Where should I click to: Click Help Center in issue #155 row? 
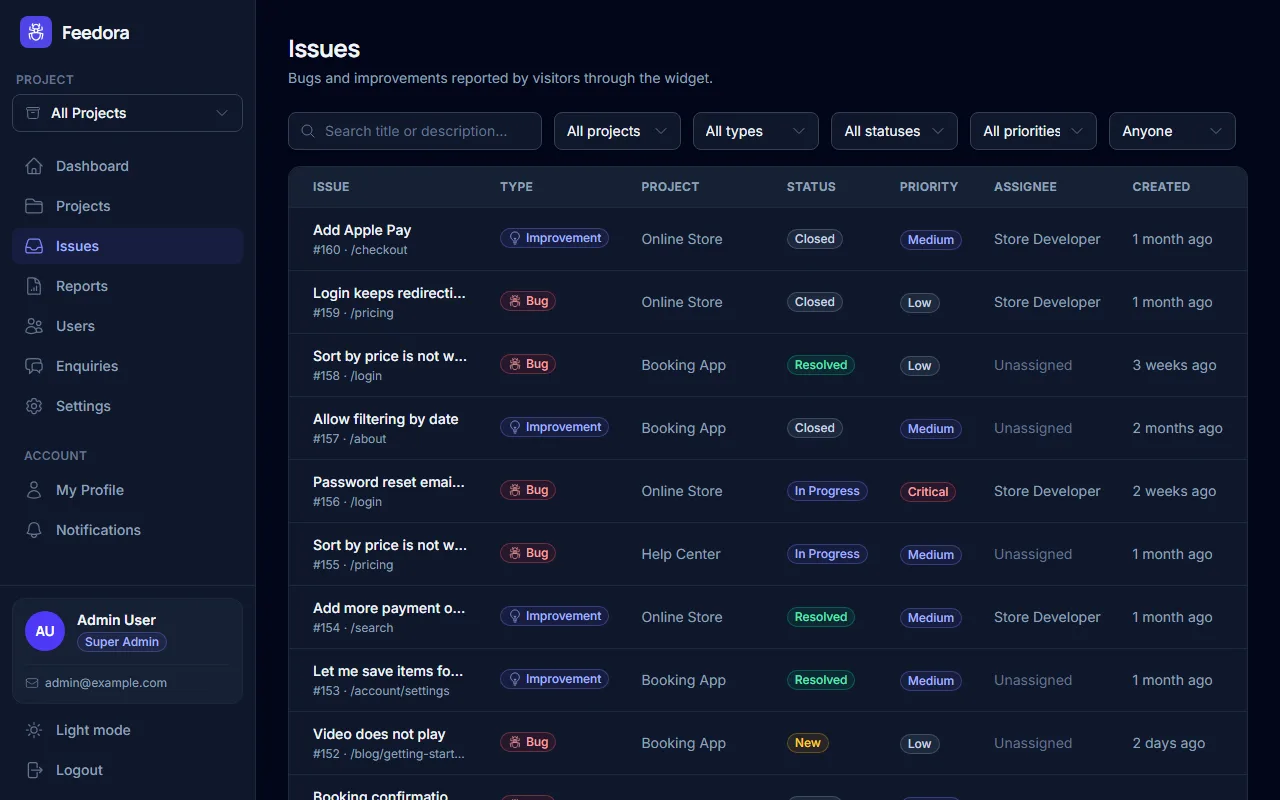681,554
